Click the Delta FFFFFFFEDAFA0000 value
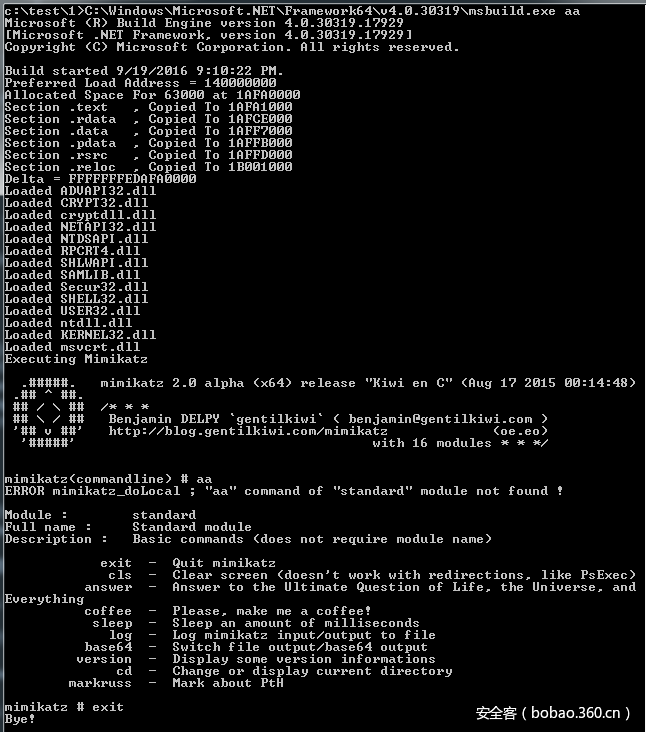 [132, 179]
